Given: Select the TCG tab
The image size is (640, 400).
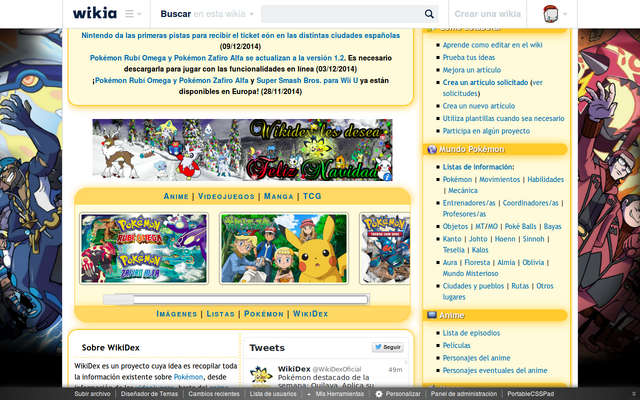Looking at the screenshot, I should click(x=312, y=196).
